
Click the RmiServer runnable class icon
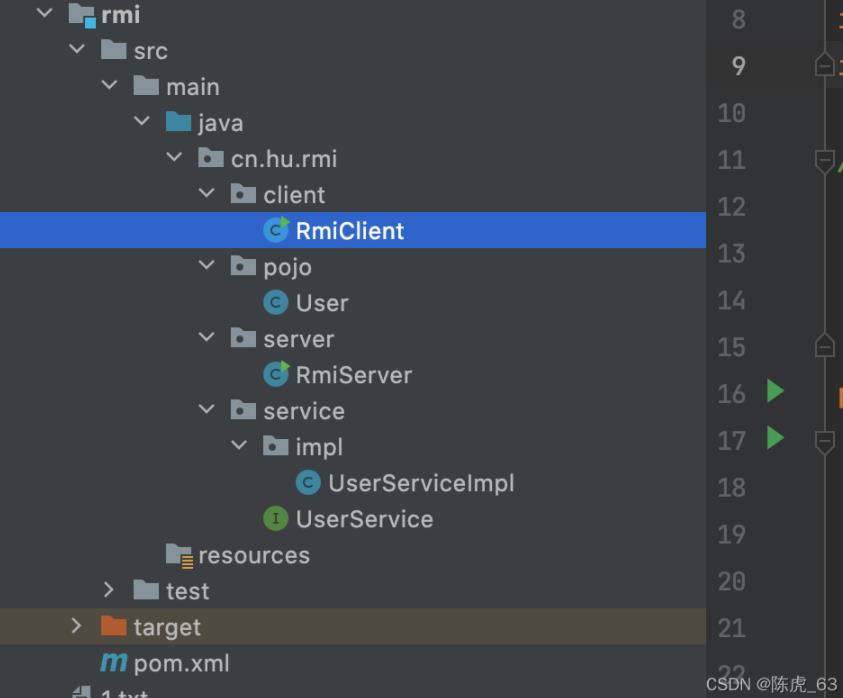point(276,374)
